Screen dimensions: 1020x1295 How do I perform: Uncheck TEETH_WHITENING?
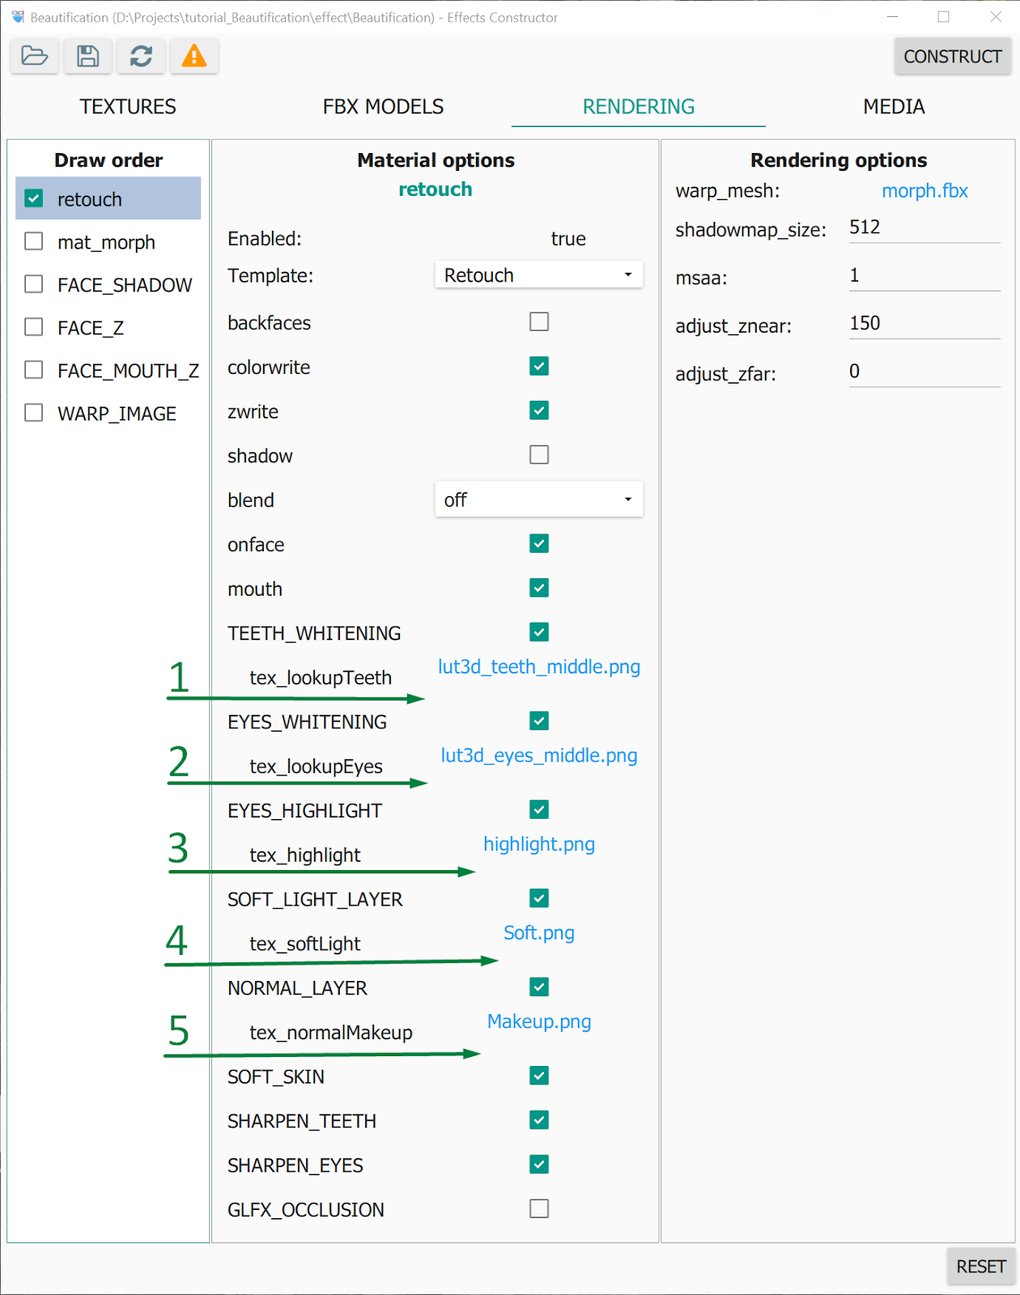pyautogui.click(x=538, y=632)
